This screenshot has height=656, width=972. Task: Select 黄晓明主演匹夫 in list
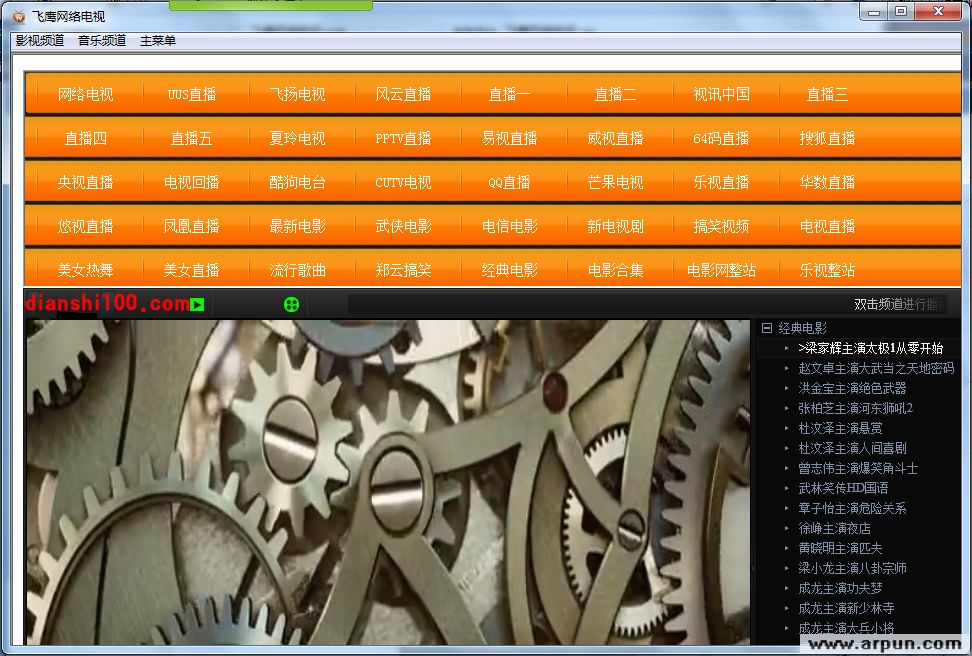pos(840,548)
